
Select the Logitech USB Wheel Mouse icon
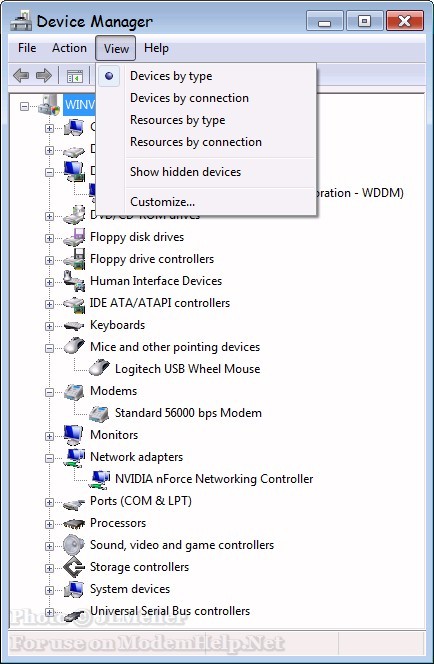tap(99, 368)
